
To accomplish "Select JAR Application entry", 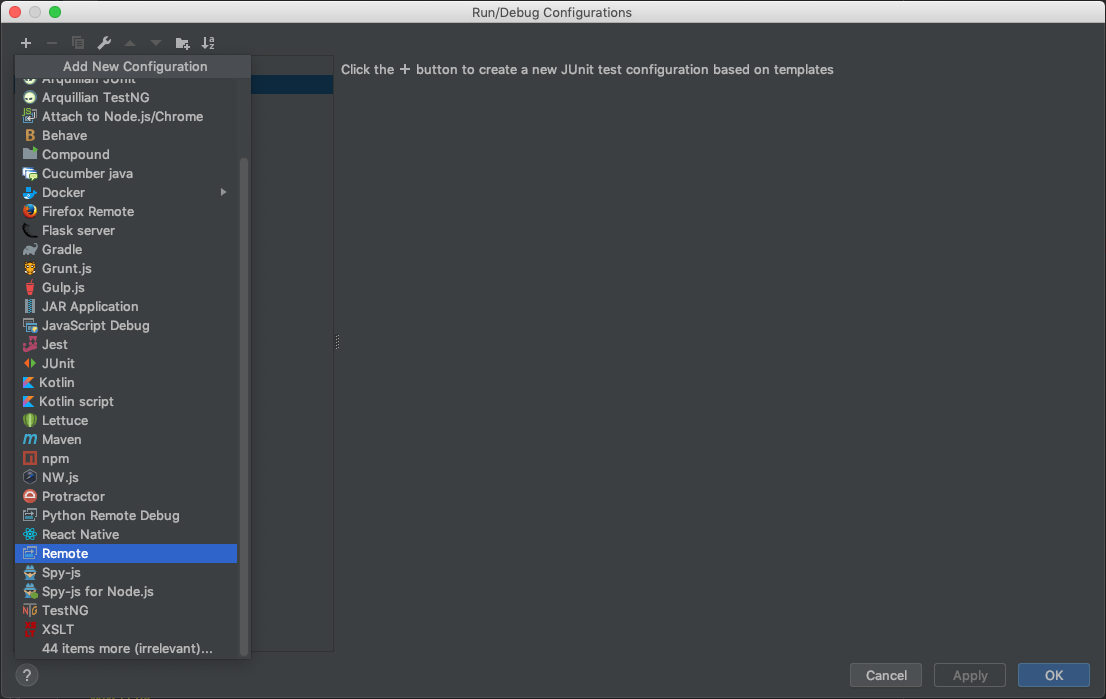I will [126, 307].
